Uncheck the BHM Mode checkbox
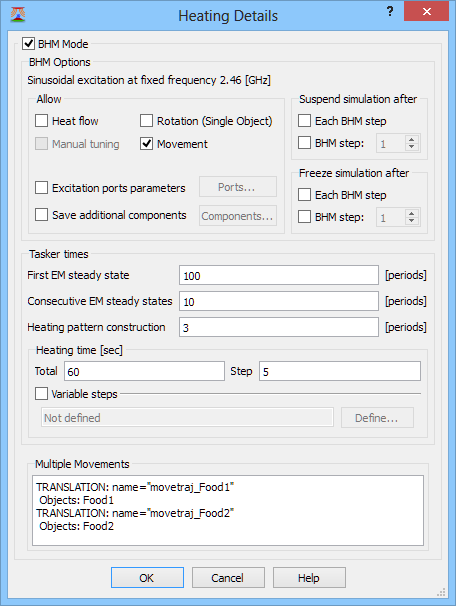 [28, 44]
